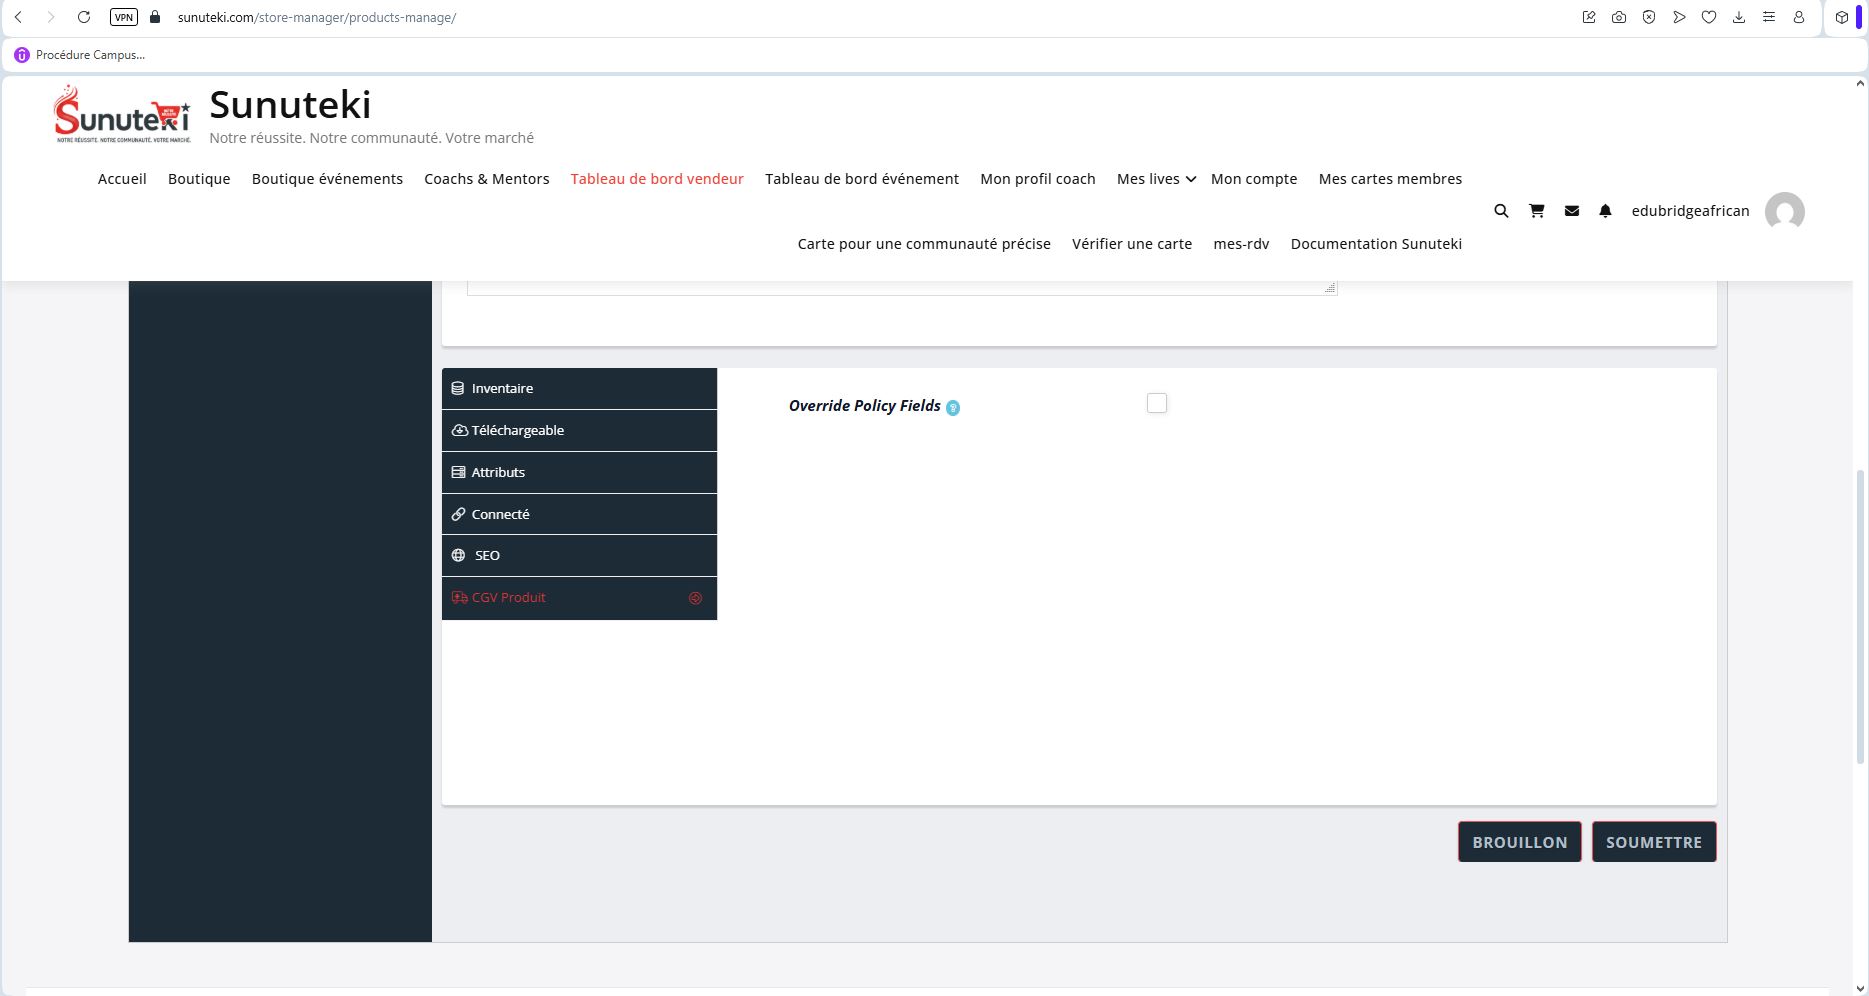
Task: Open the messages envelope icon
Action: tap(1572, 211)
